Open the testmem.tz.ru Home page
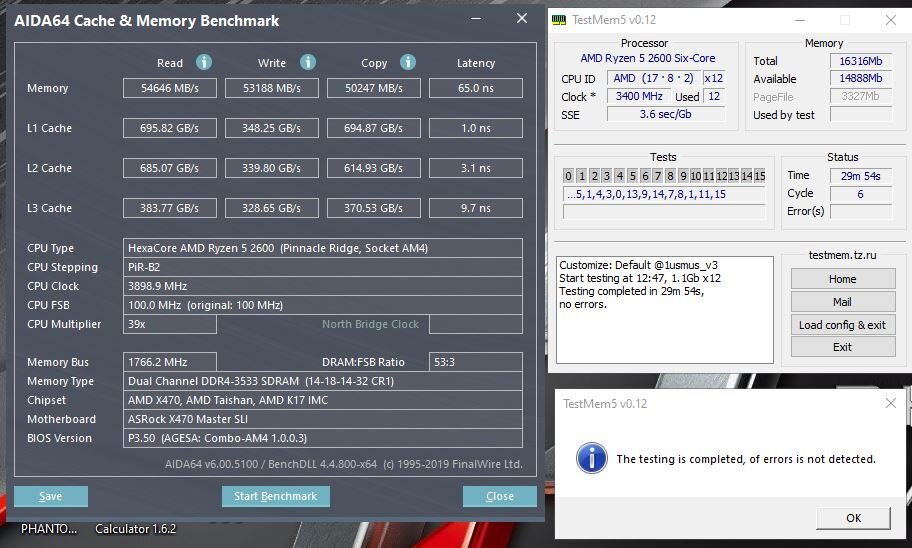Image resolution: width=912 pixels, height=548 pixels. (x=842, y=279)
